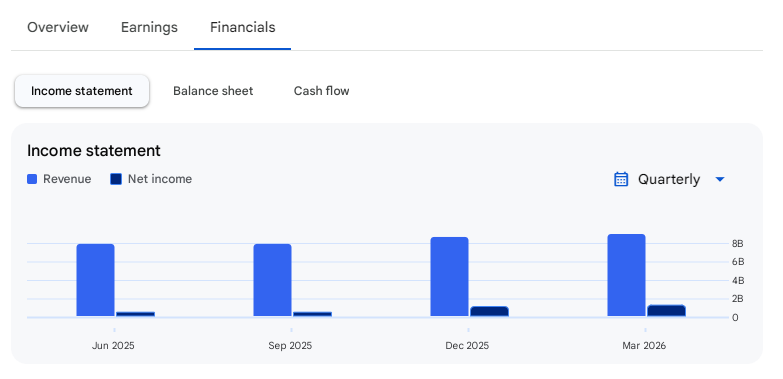Click the Jun 2025 net income bar
Viewport: 783px width, 379px height.
[135, 314]
